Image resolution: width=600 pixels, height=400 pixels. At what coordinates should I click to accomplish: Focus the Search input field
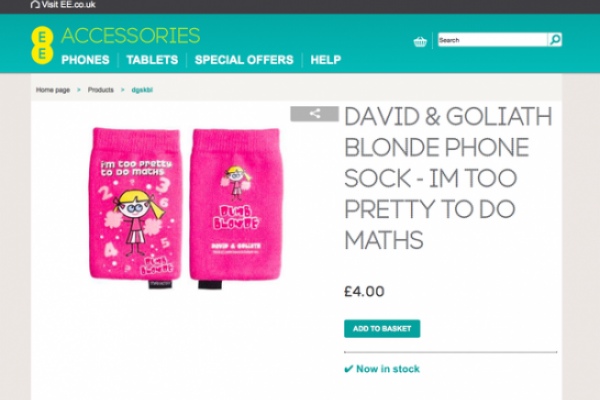492,40
